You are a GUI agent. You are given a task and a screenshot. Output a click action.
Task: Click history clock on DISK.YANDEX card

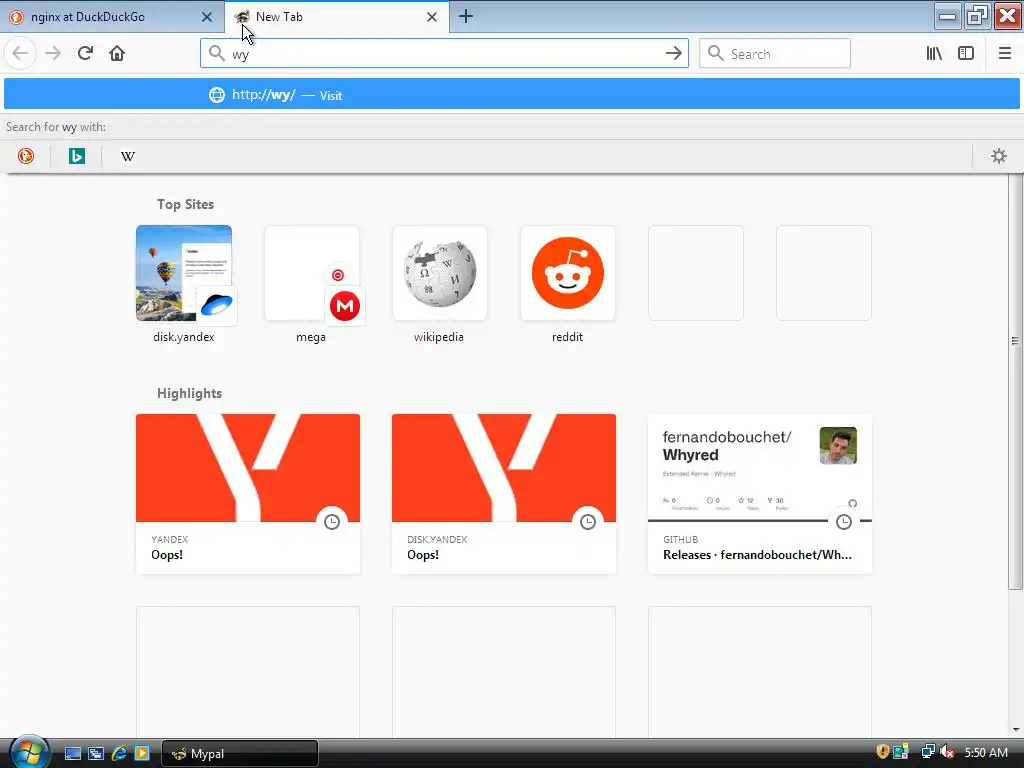pyautogui.click(x=588, y=522)
